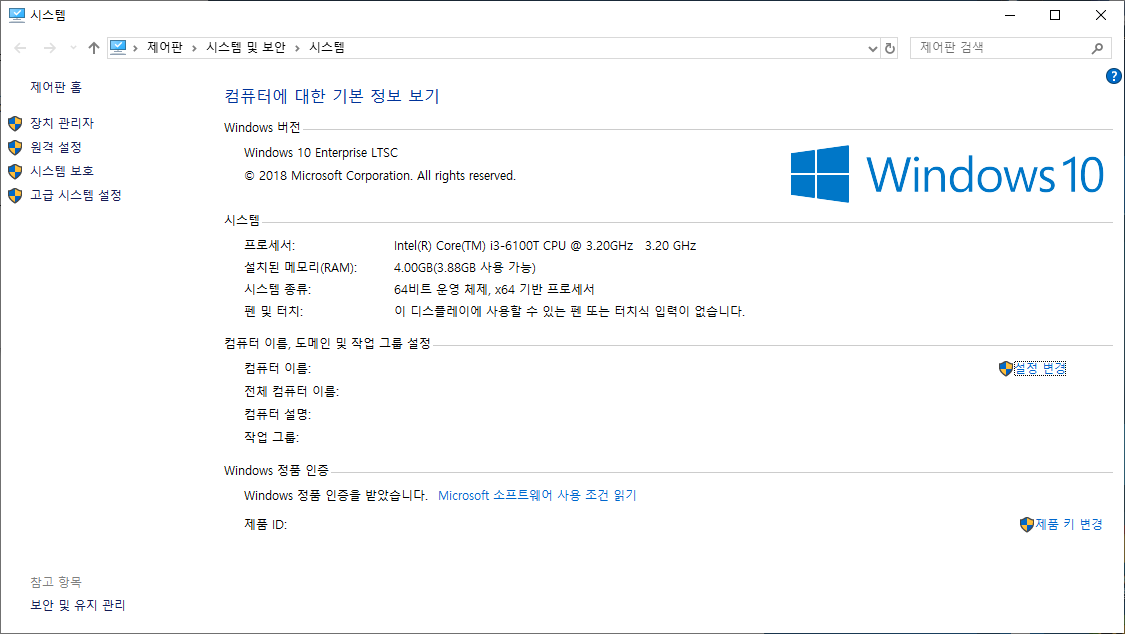This screenshot has width=1125, height=634.
Task: Click the search magnifier icon
Action: pos(1097,48)
